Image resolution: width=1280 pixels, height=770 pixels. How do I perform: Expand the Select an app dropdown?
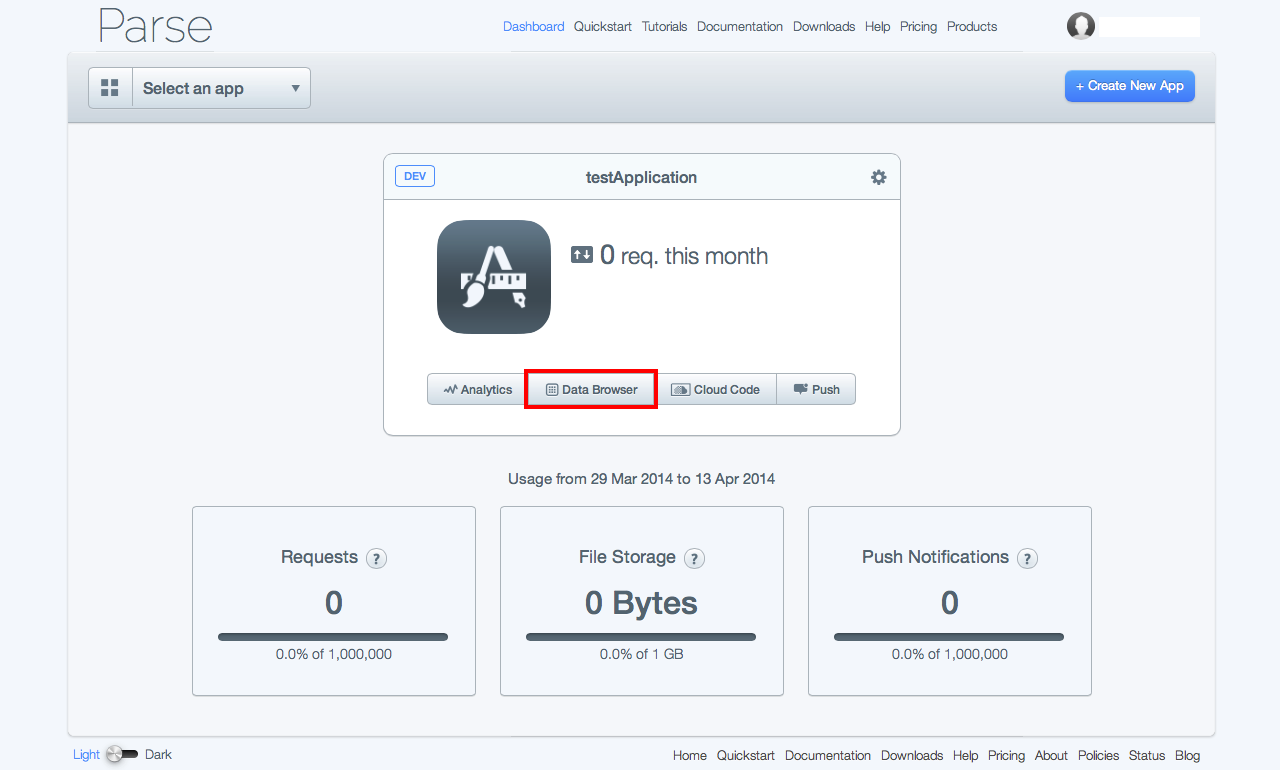221,88
